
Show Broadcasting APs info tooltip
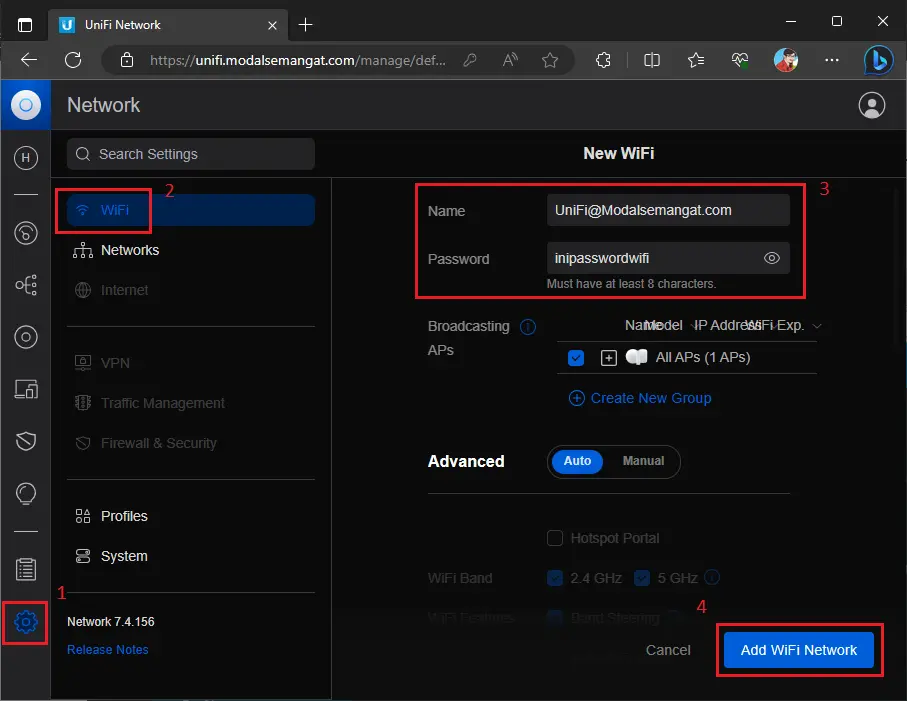[528, 327]
